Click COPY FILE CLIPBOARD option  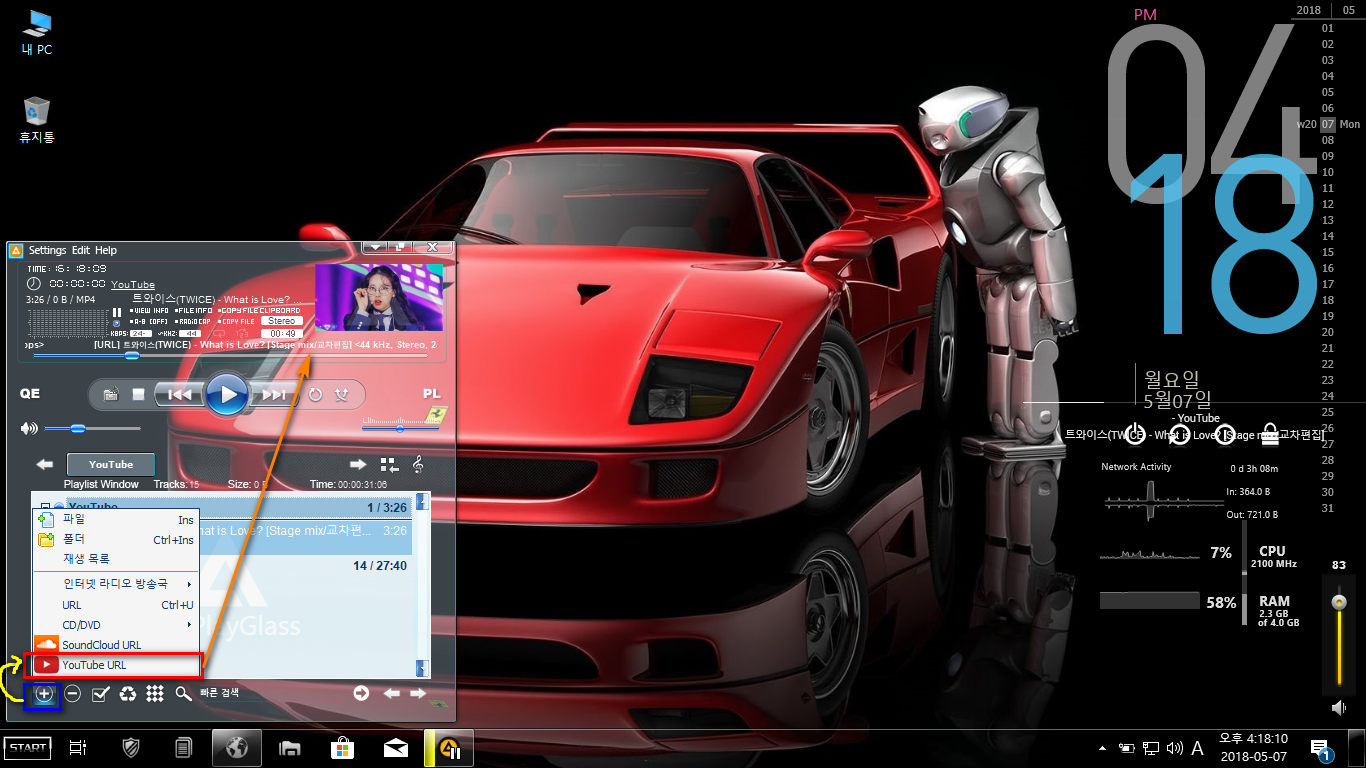(x=259, y=311)
